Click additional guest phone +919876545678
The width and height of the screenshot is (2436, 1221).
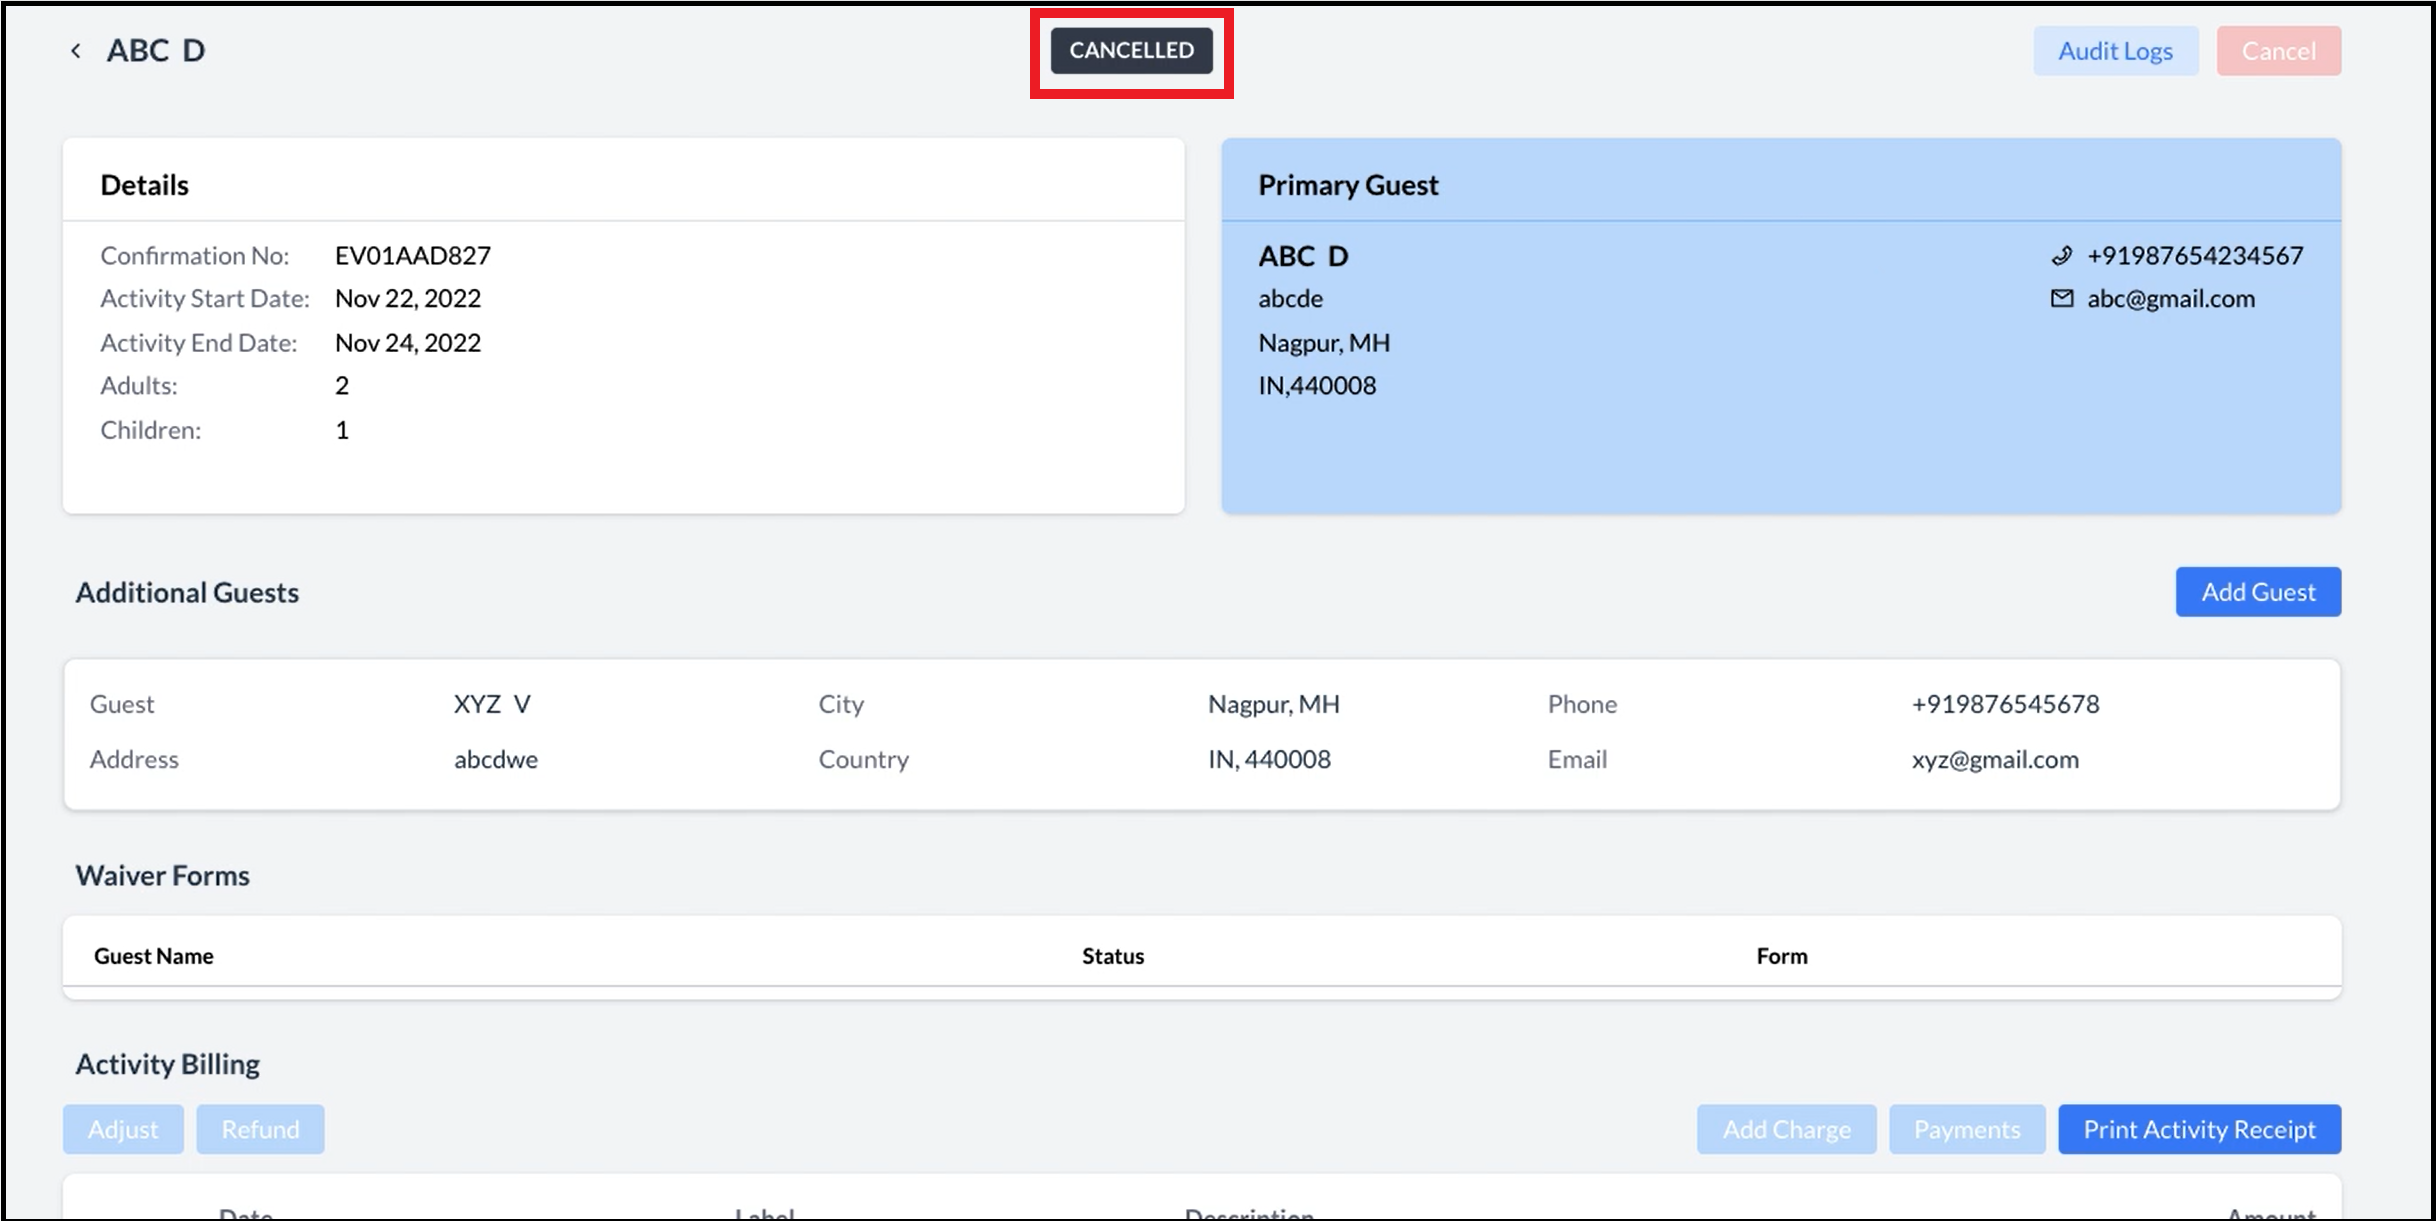click(2004, 704)
